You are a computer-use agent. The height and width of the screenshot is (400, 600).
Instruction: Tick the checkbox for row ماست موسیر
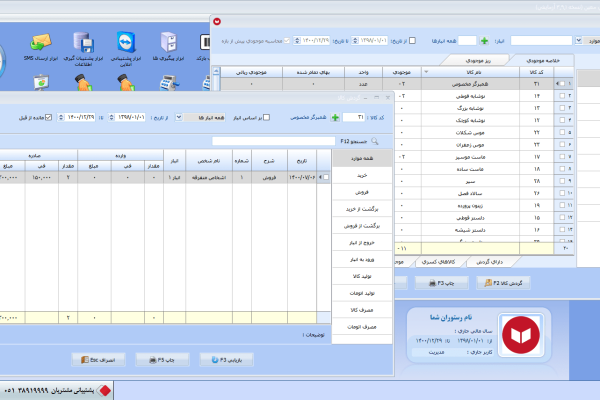pos(562,157)
